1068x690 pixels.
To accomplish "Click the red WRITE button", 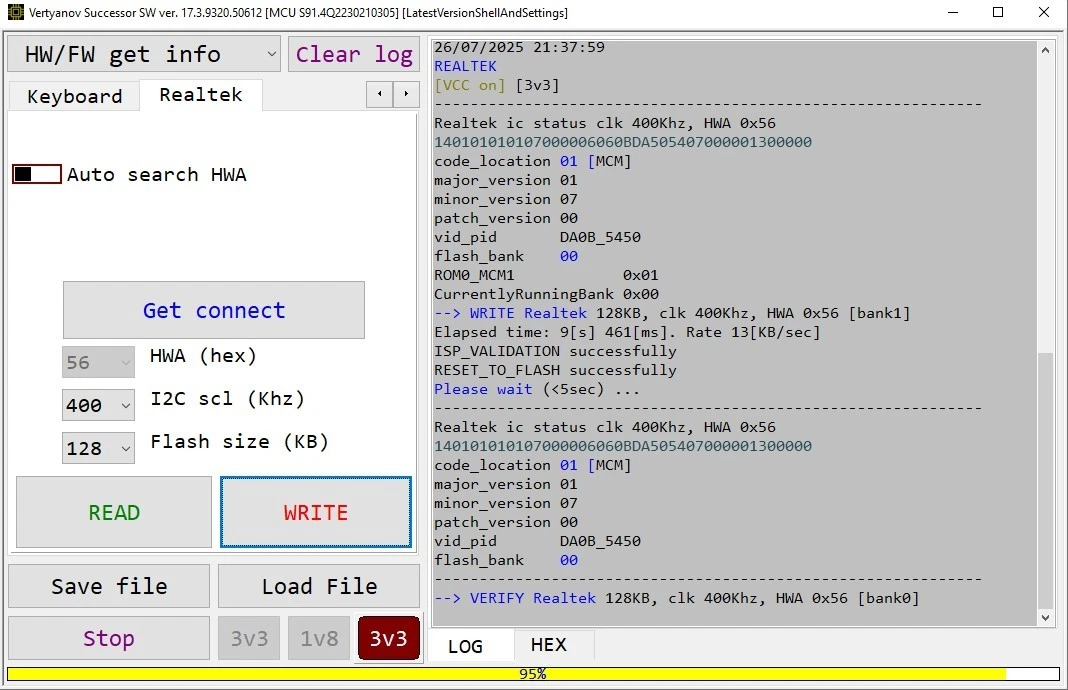I will pos(316,512).
